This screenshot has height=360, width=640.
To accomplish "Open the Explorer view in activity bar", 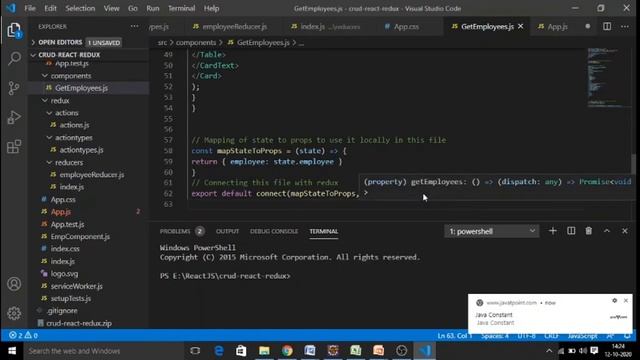I will (14, 30).
